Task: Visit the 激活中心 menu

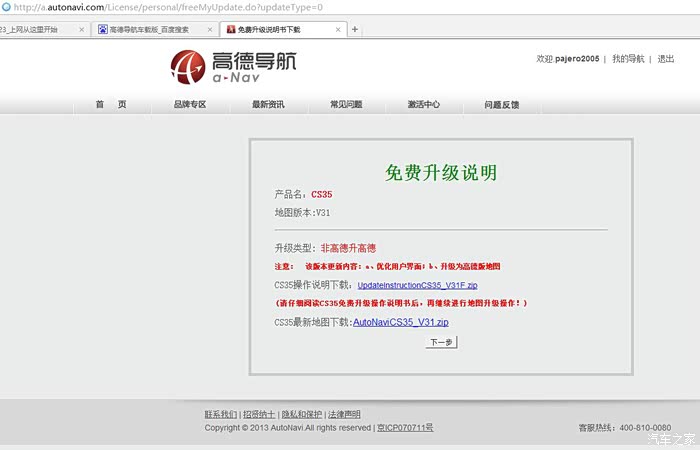Action: pos(424,104)
